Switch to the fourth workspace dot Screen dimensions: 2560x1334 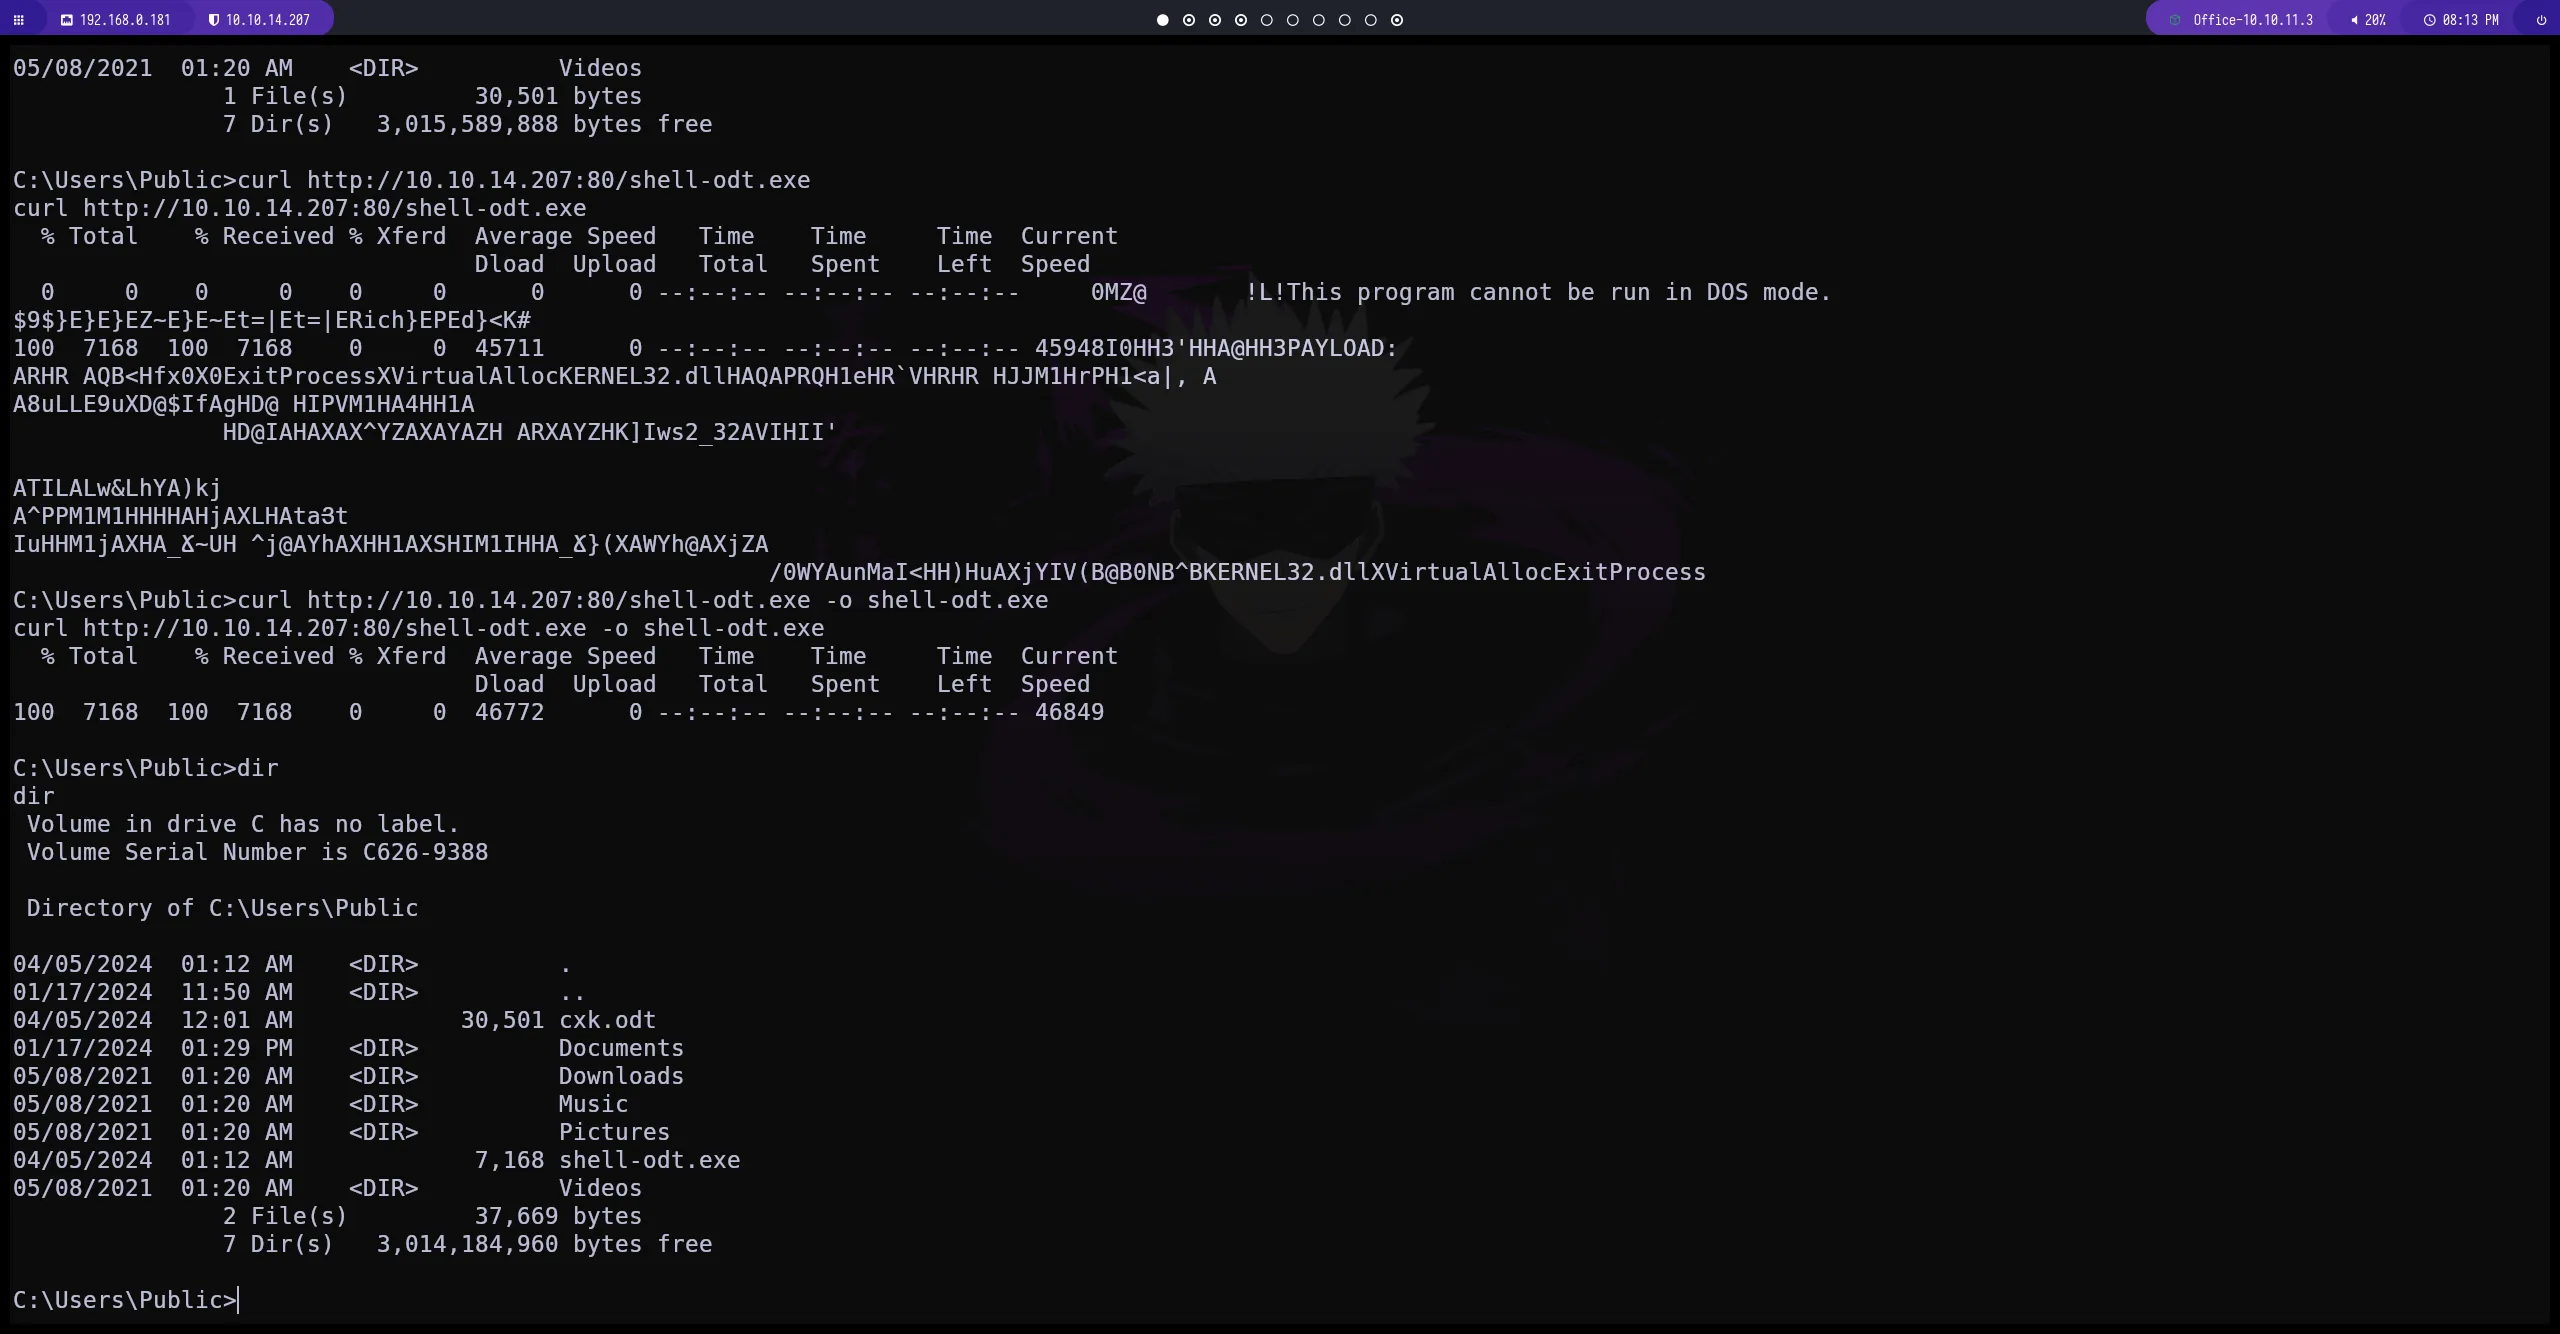pos(1240,20)
